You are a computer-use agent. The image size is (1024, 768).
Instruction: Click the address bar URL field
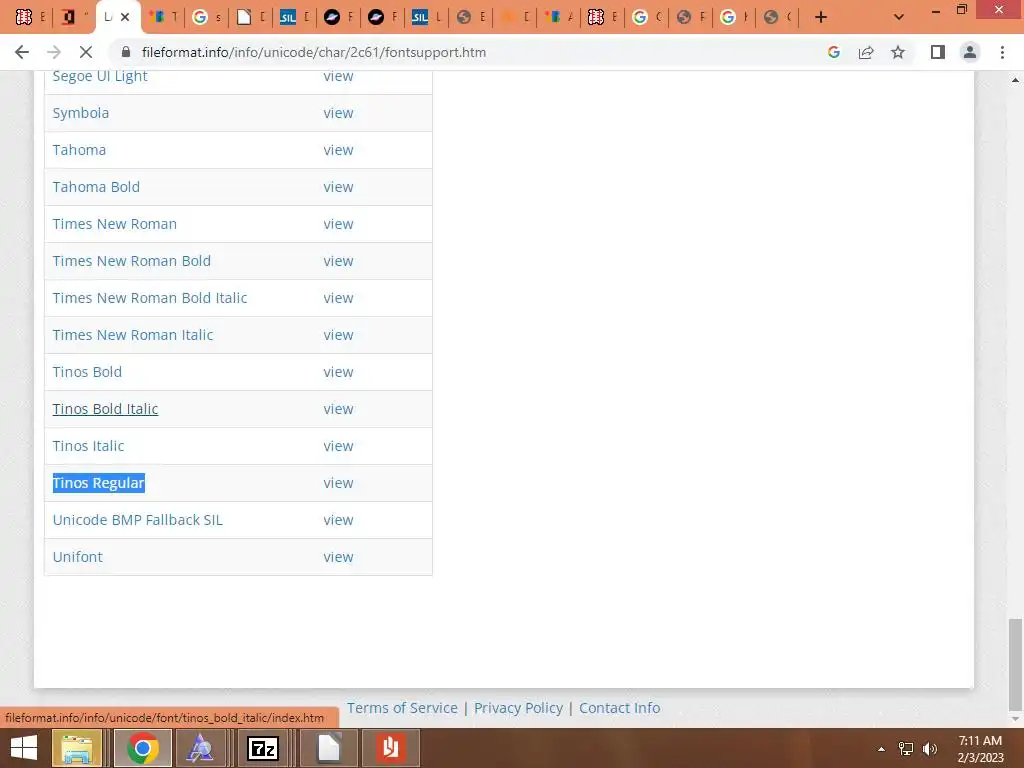point(470,52)
